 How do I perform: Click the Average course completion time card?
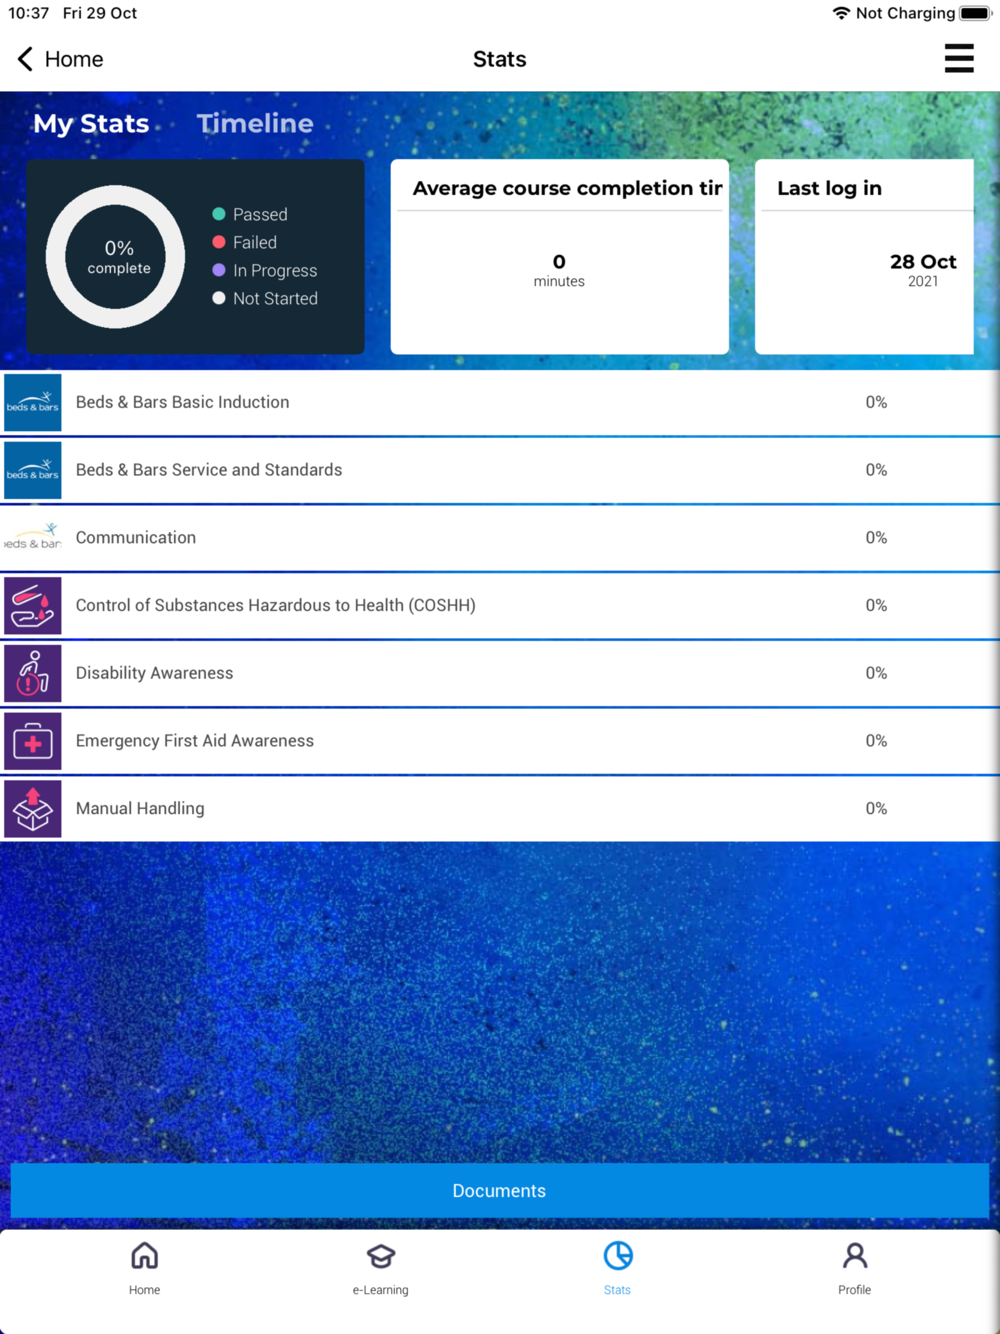(x=560, y=257)
